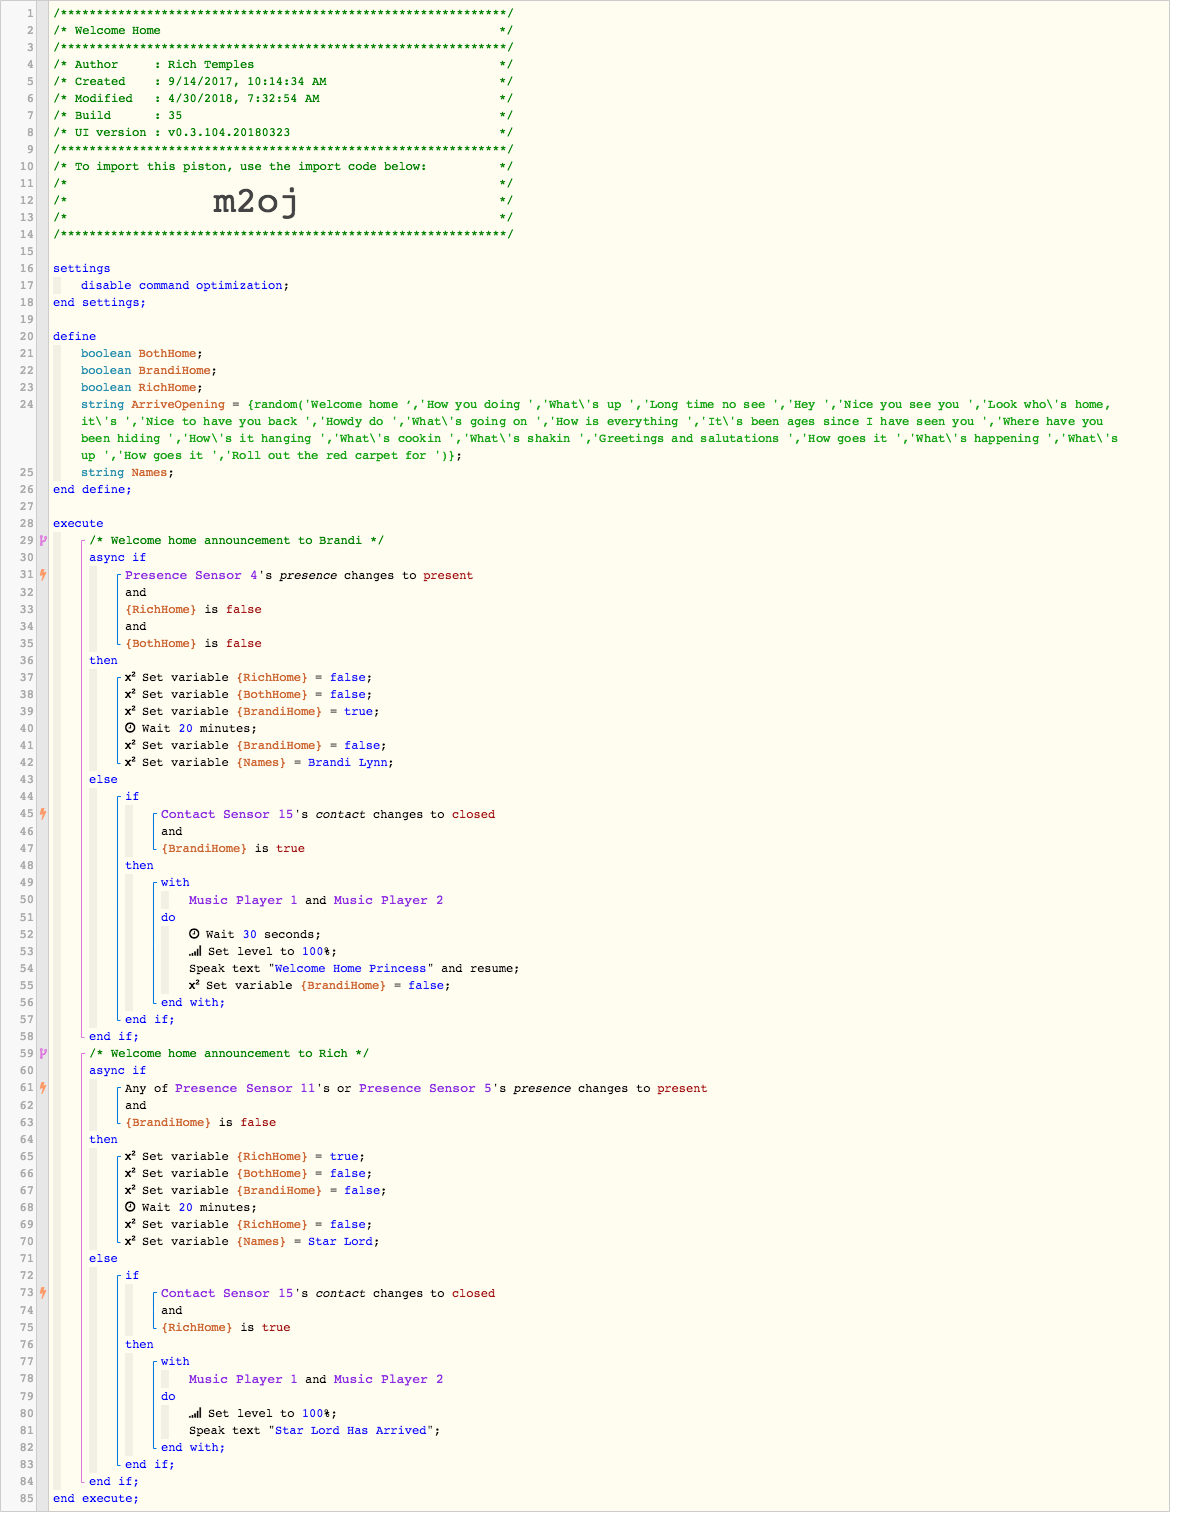This screenshot has width=1178, height=1520.
Task: Click 'Presence Sensor 4' device in condition
Action: 192,575
